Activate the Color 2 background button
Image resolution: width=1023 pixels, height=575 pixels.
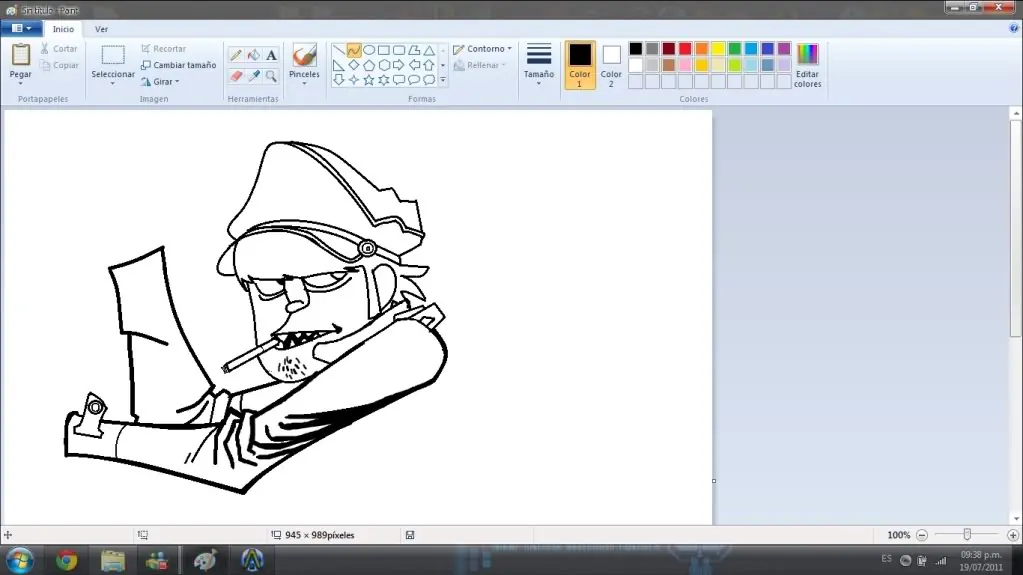tap(611, 65)
